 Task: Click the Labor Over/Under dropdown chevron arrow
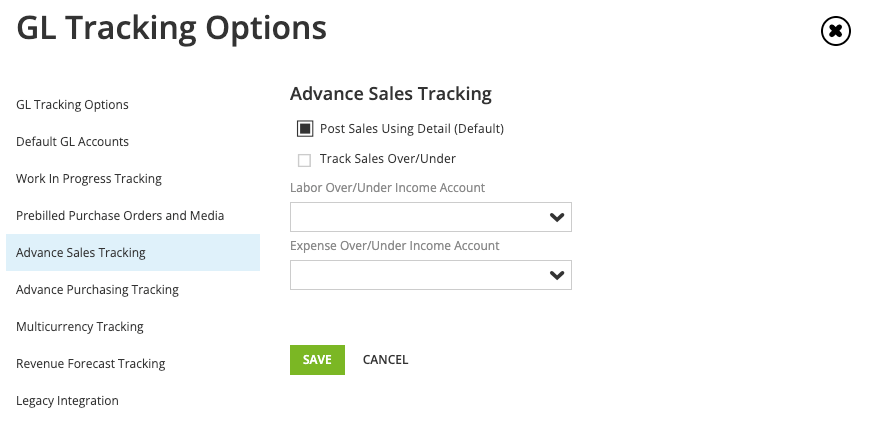(557, 217)
